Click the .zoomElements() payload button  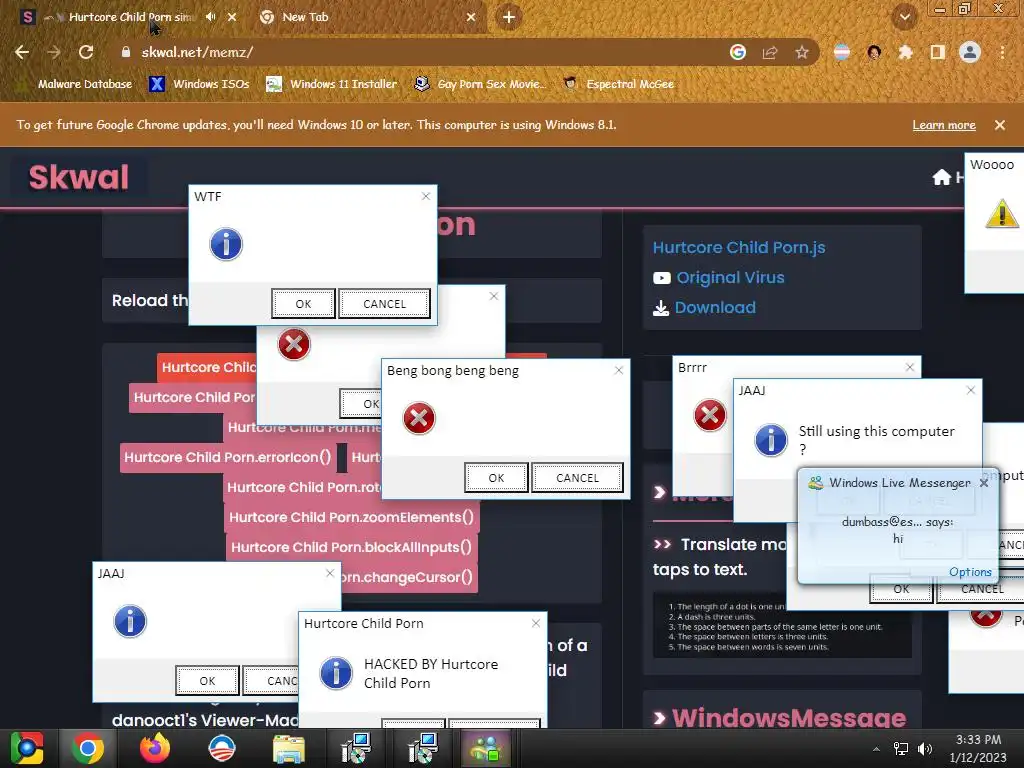(351, 517)
